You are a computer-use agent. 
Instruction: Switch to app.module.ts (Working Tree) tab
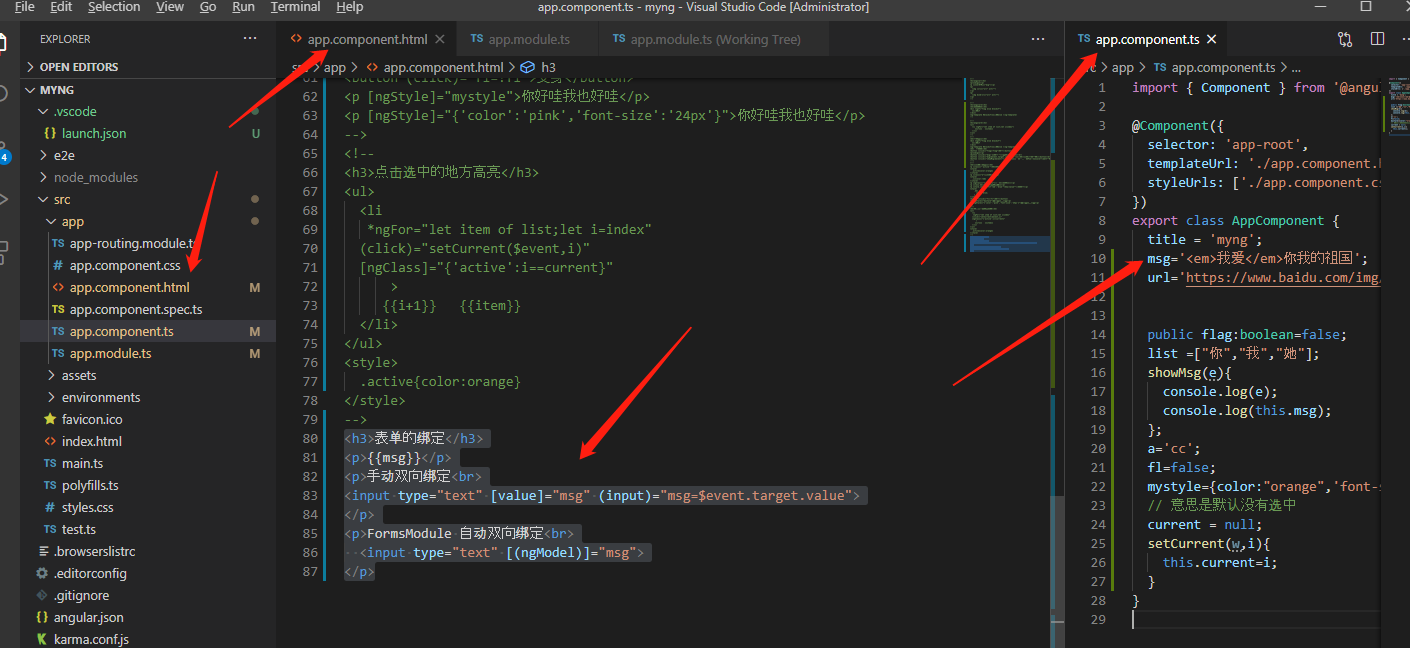point(714,39)
